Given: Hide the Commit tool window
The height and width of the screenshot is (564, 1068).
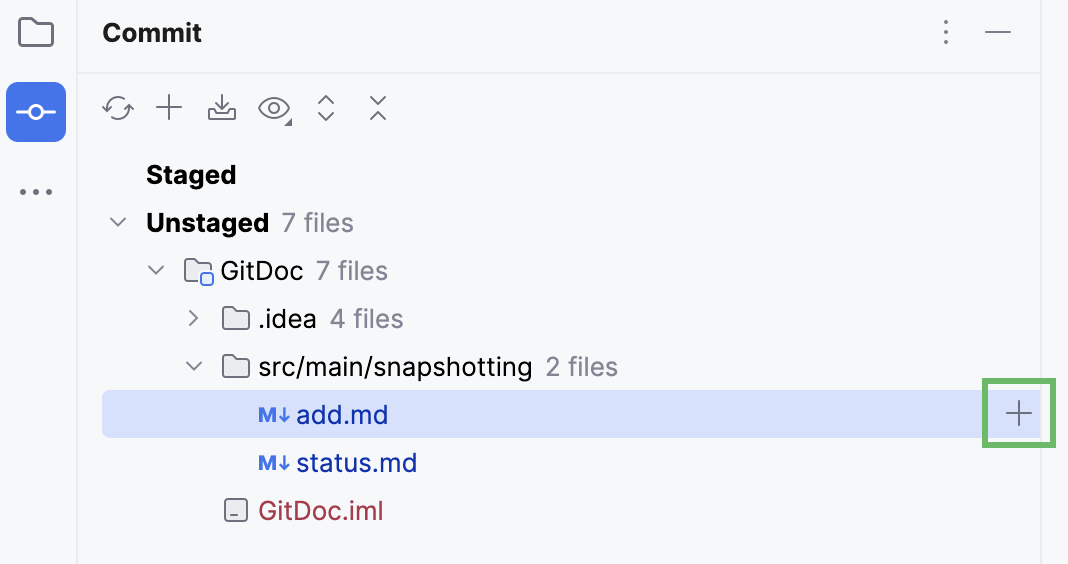Looking at the screenshot, I should 997,33.
